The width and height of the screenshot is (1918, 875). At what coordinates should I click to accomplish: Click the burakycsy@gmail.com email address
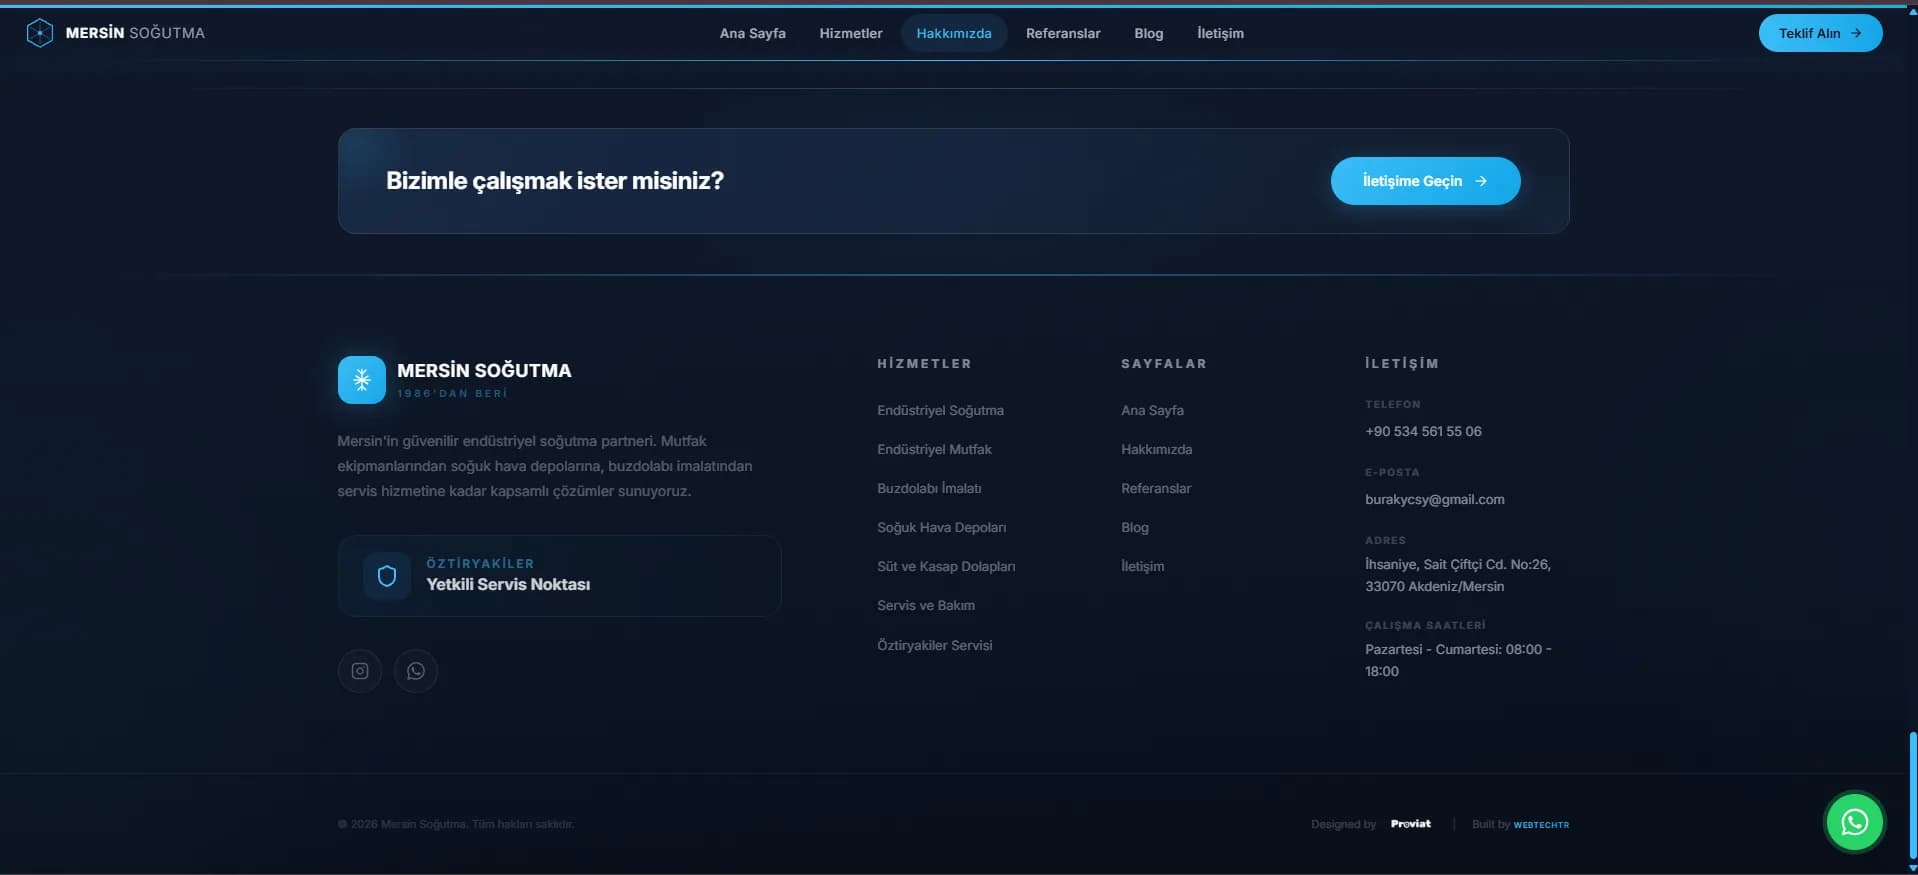(x=1435, y=499)
